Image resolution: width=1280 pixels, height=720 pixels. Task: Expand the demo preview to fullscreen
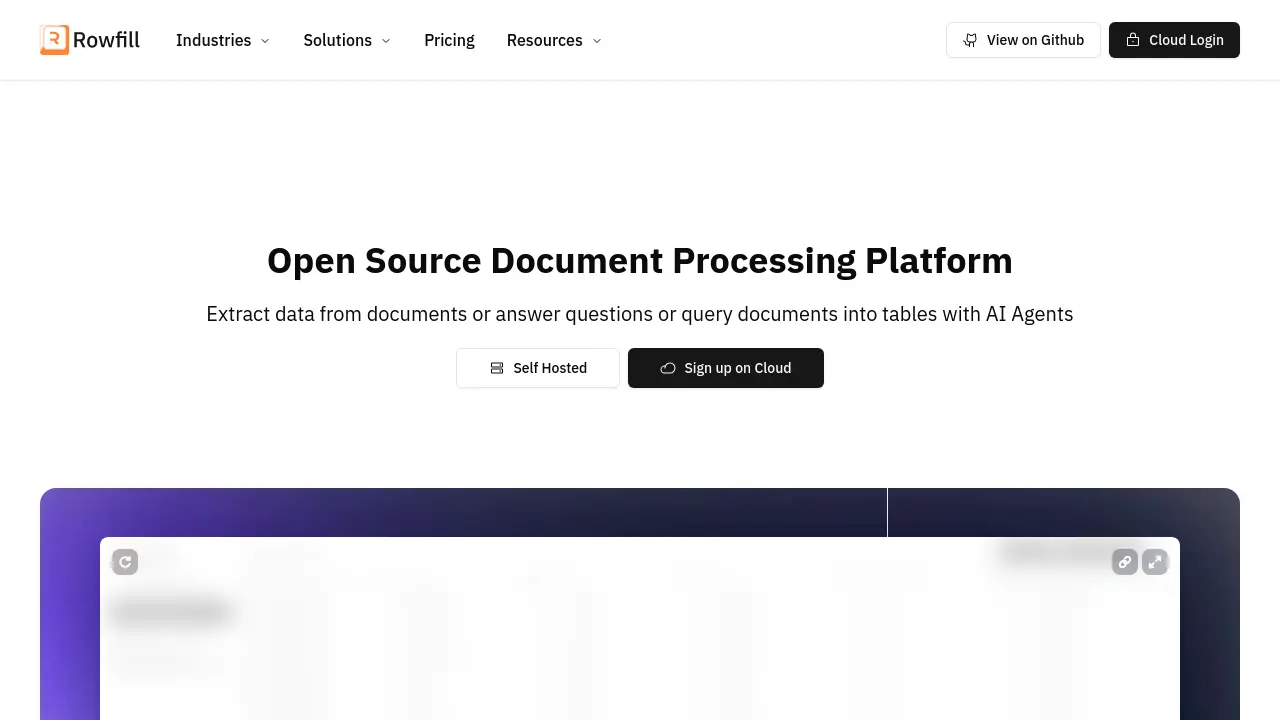[x=1155, y=562]
